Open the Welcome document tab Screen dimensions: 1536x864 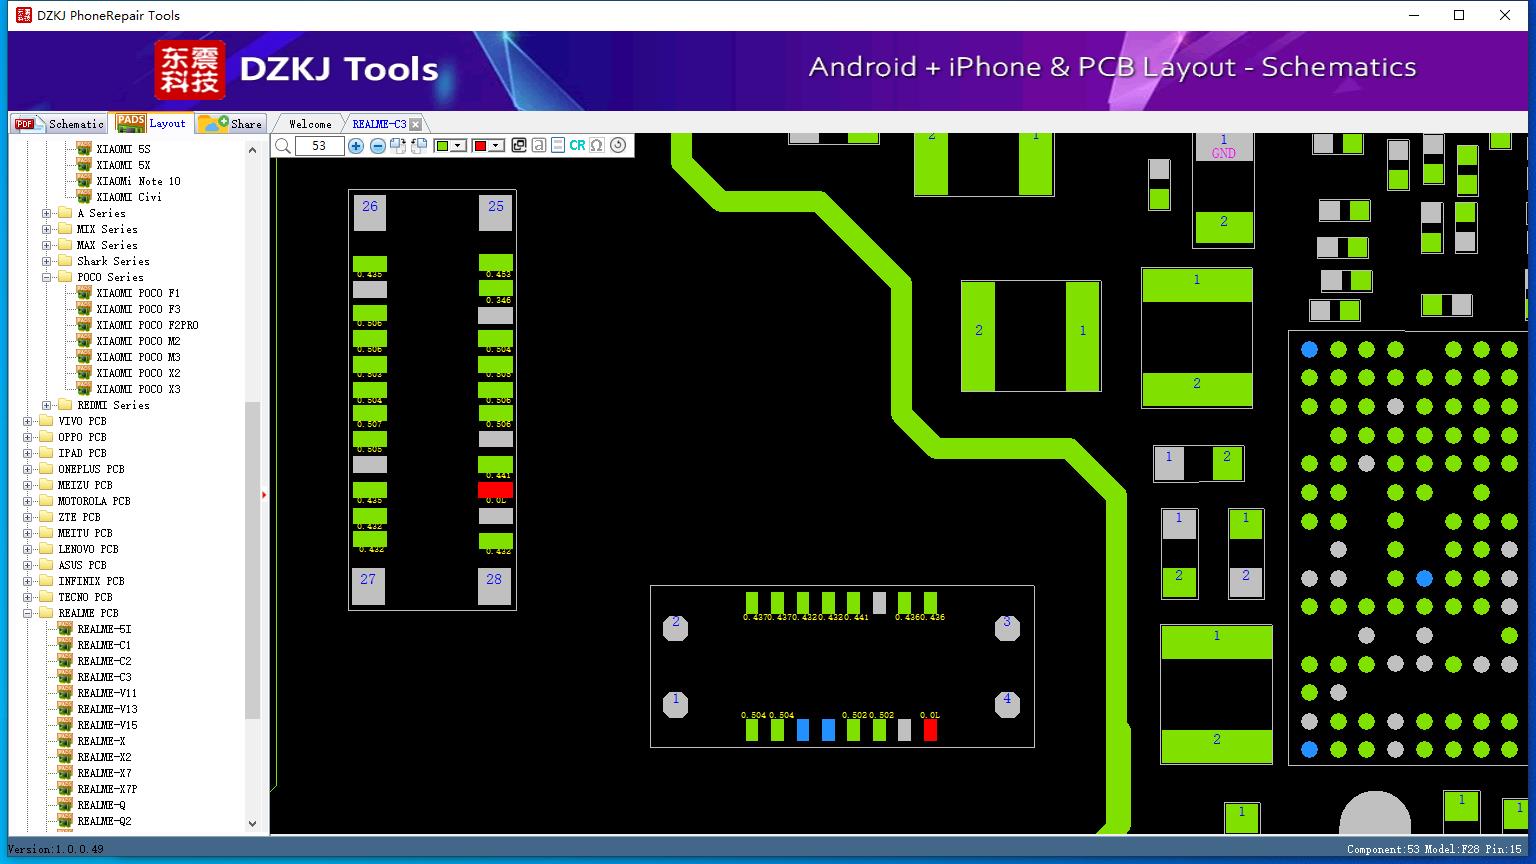(x=310, y=124)
